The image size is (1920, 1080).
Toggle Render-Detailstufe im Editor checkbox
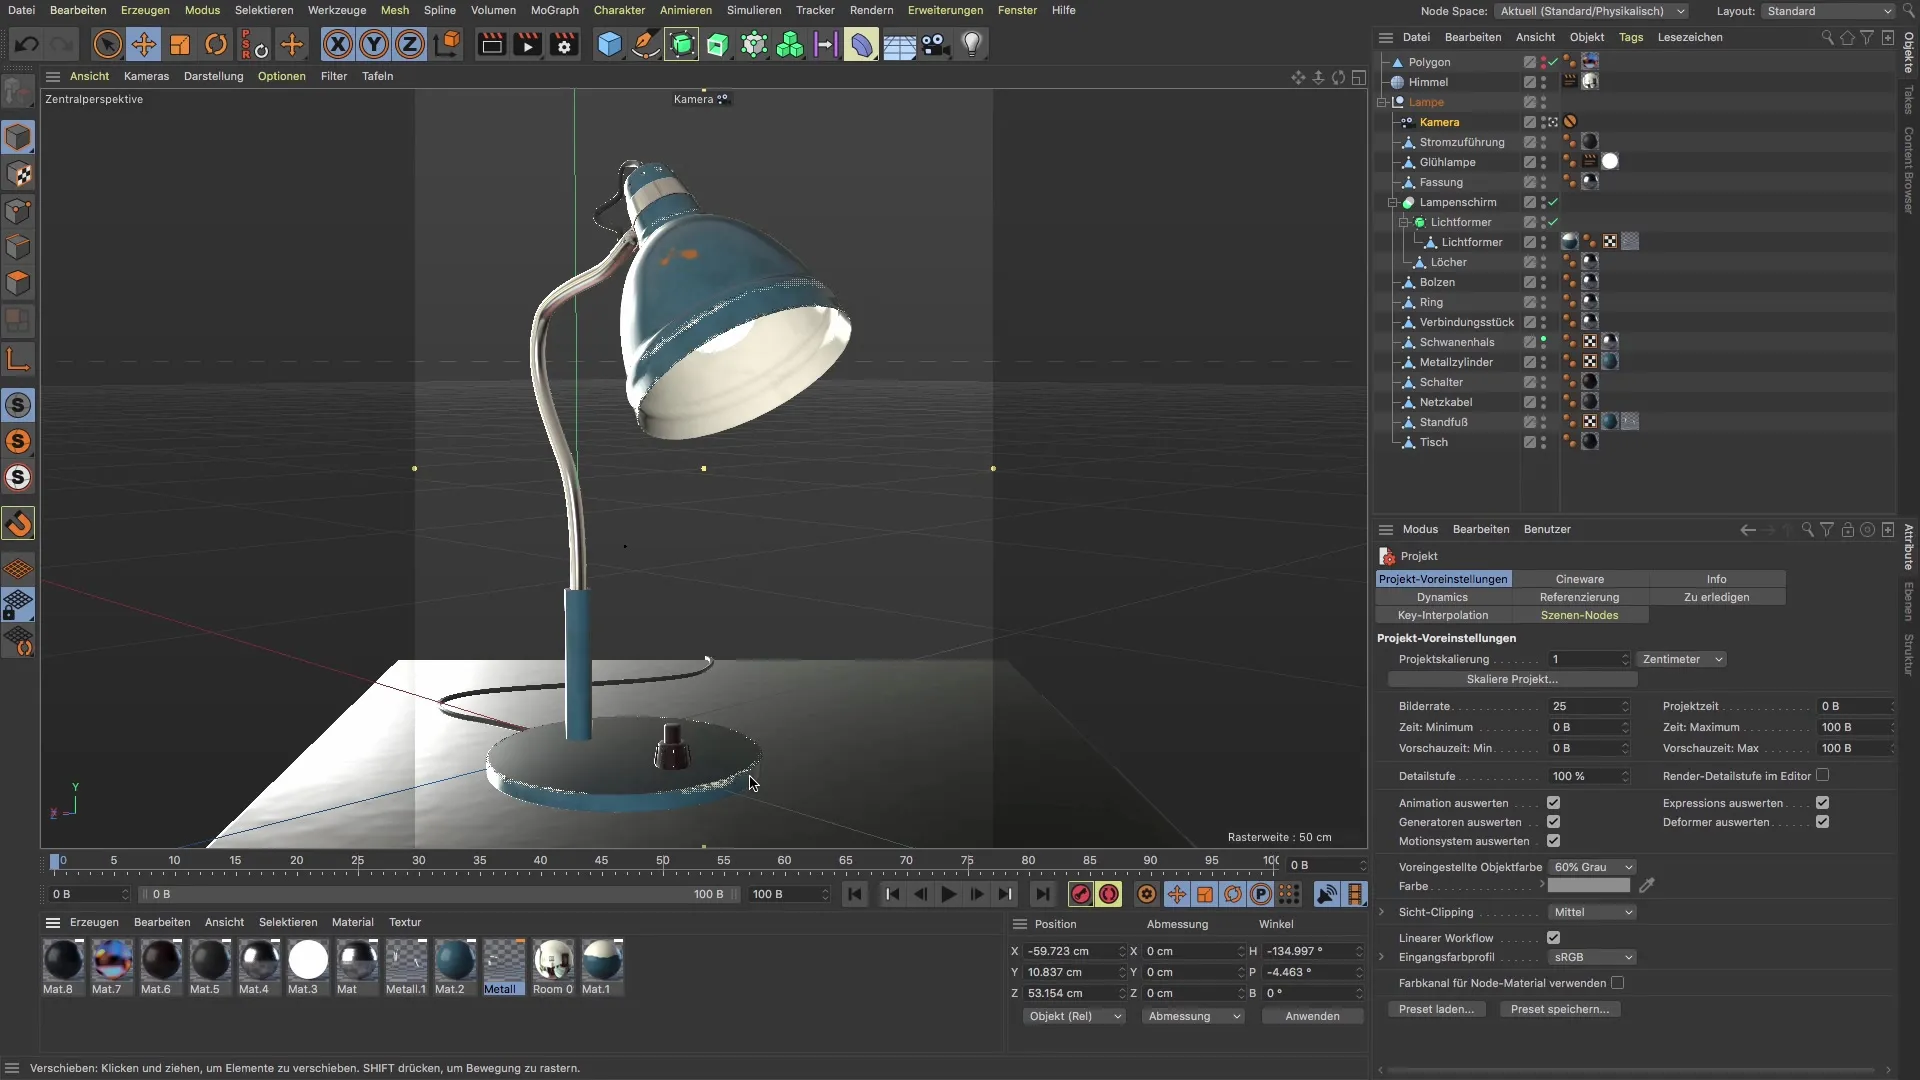click(1822, 775)
